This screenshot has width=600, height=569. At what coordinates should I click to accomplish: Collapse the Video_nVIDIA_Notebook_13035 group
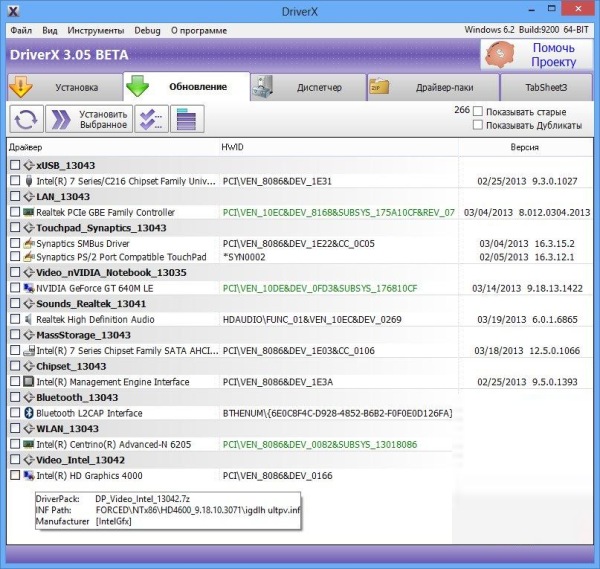click(28, 272)
